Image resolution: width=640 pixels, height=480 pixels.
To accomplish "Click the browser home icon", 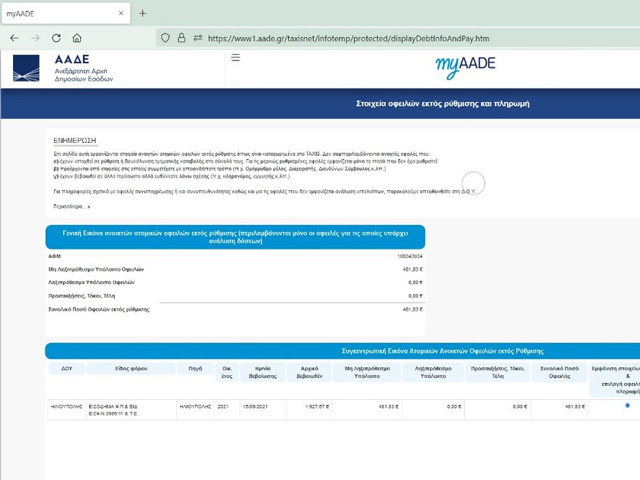I will pos(77,38).
